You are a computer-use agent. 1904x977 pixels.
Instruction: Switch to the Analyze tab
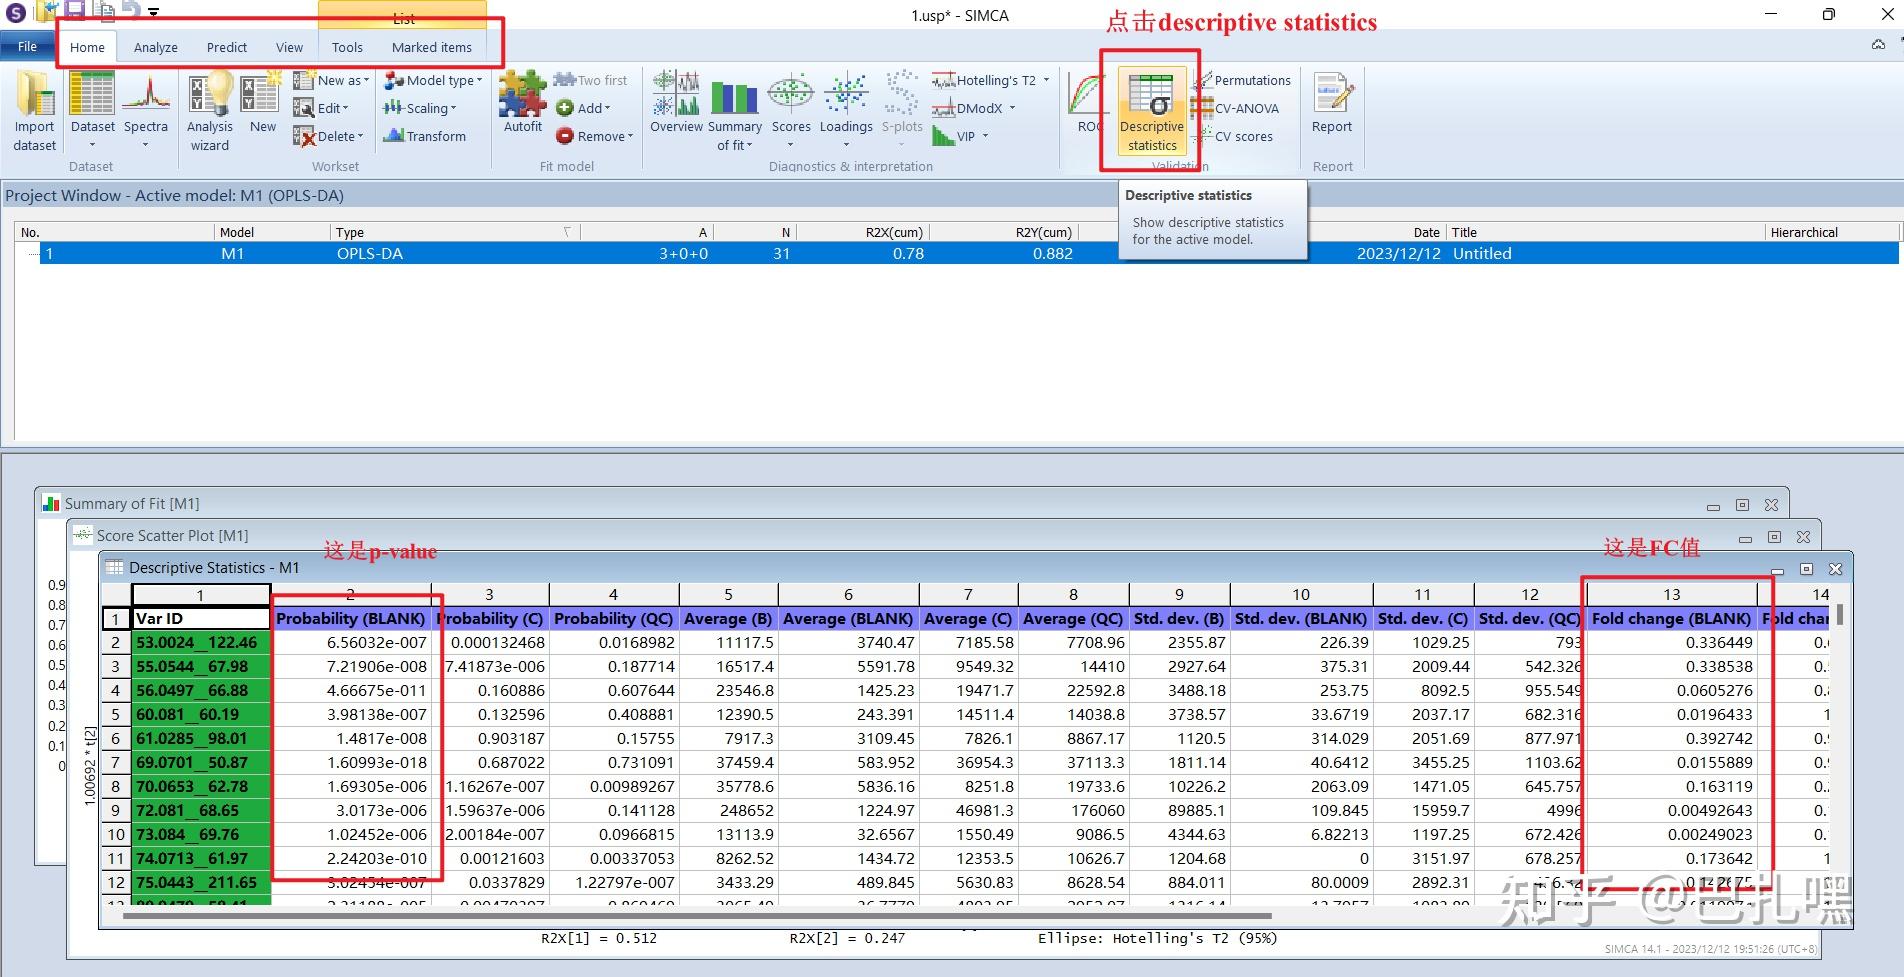coord(156,47)
